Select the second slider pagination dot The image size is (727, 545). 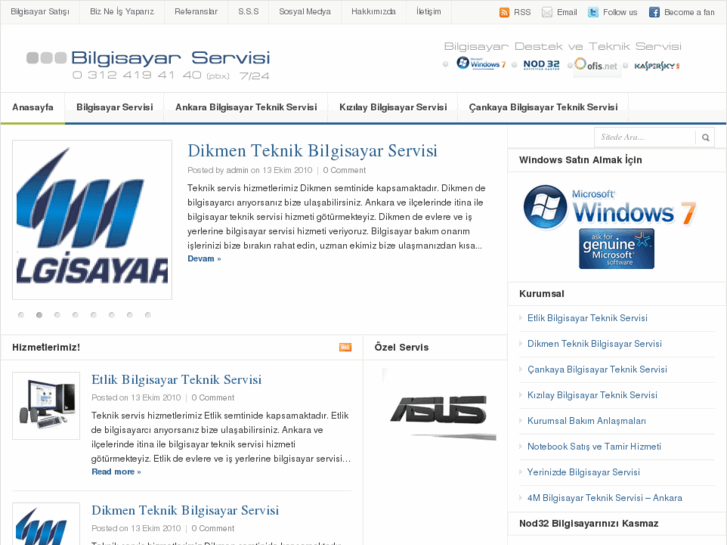[39, 315]
